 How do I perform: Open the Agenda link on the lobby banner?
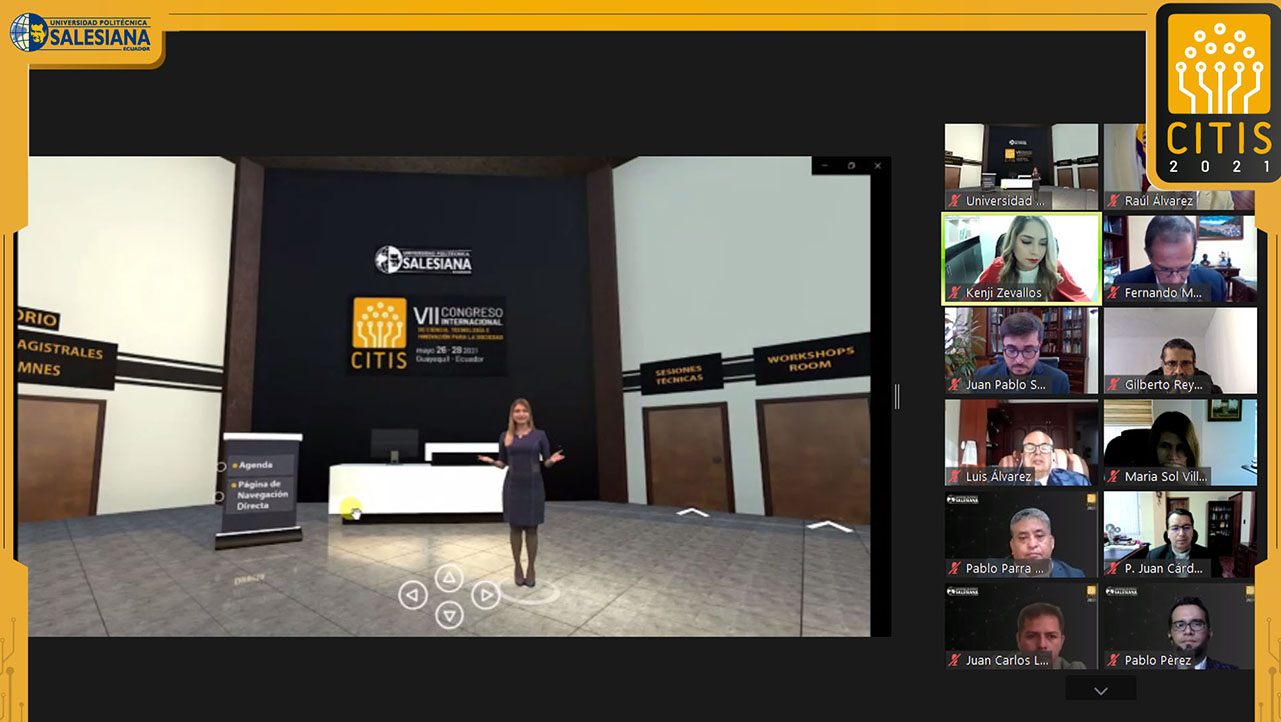tap(255, 465)
